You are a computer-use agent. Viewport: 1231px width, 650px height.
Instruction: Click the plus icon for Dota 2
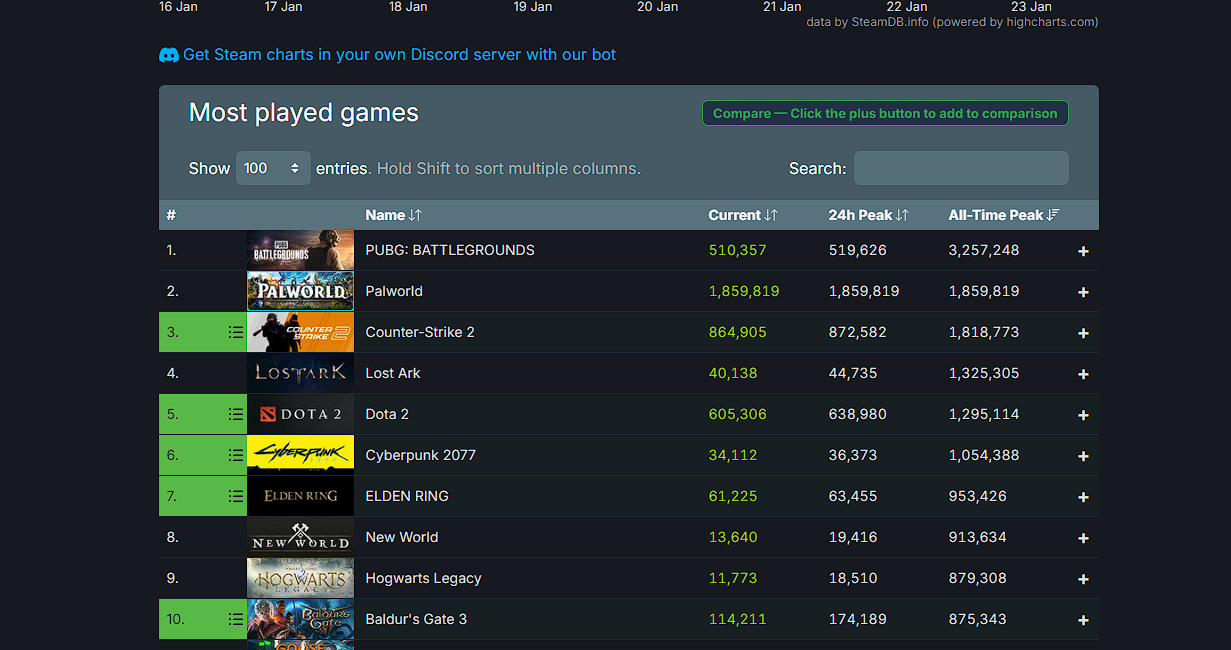tap(1083, 414)
